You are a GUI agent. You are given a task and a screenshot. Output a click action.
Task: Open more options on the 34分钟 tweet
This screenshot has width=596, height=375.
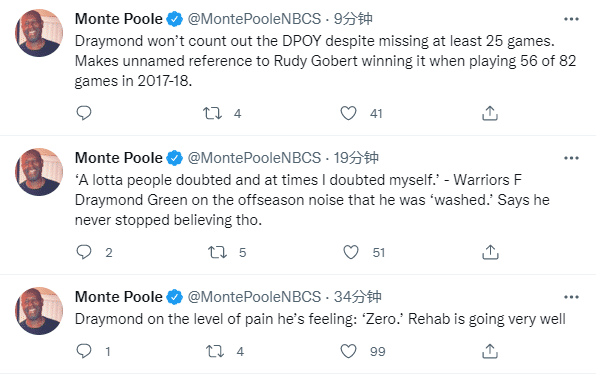[x=571, y=297]
